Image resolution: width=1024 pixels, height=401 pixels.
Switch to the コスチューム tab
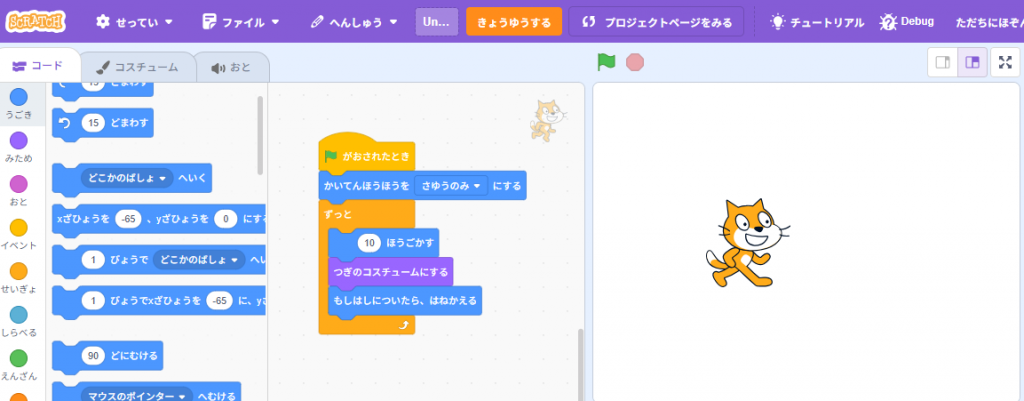[x=137, y=68]
